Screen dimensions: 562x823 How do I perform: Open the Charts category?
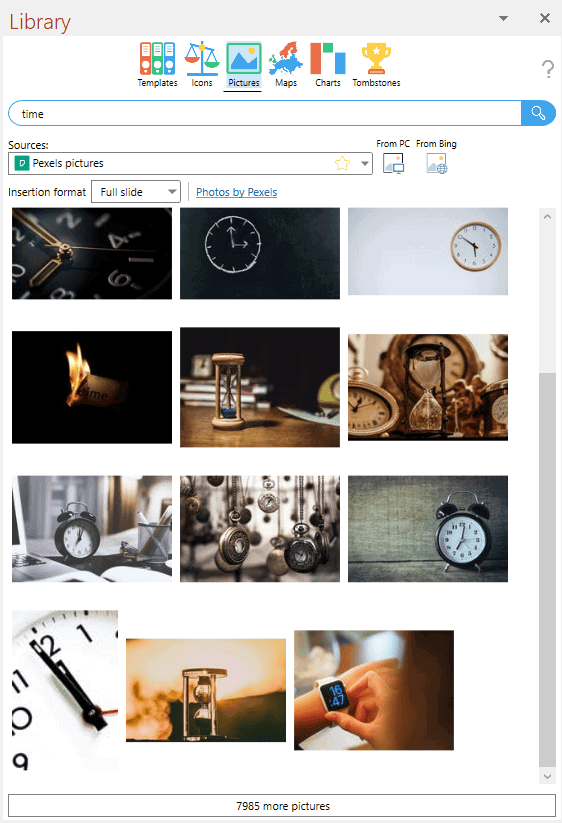coord(328,65)
